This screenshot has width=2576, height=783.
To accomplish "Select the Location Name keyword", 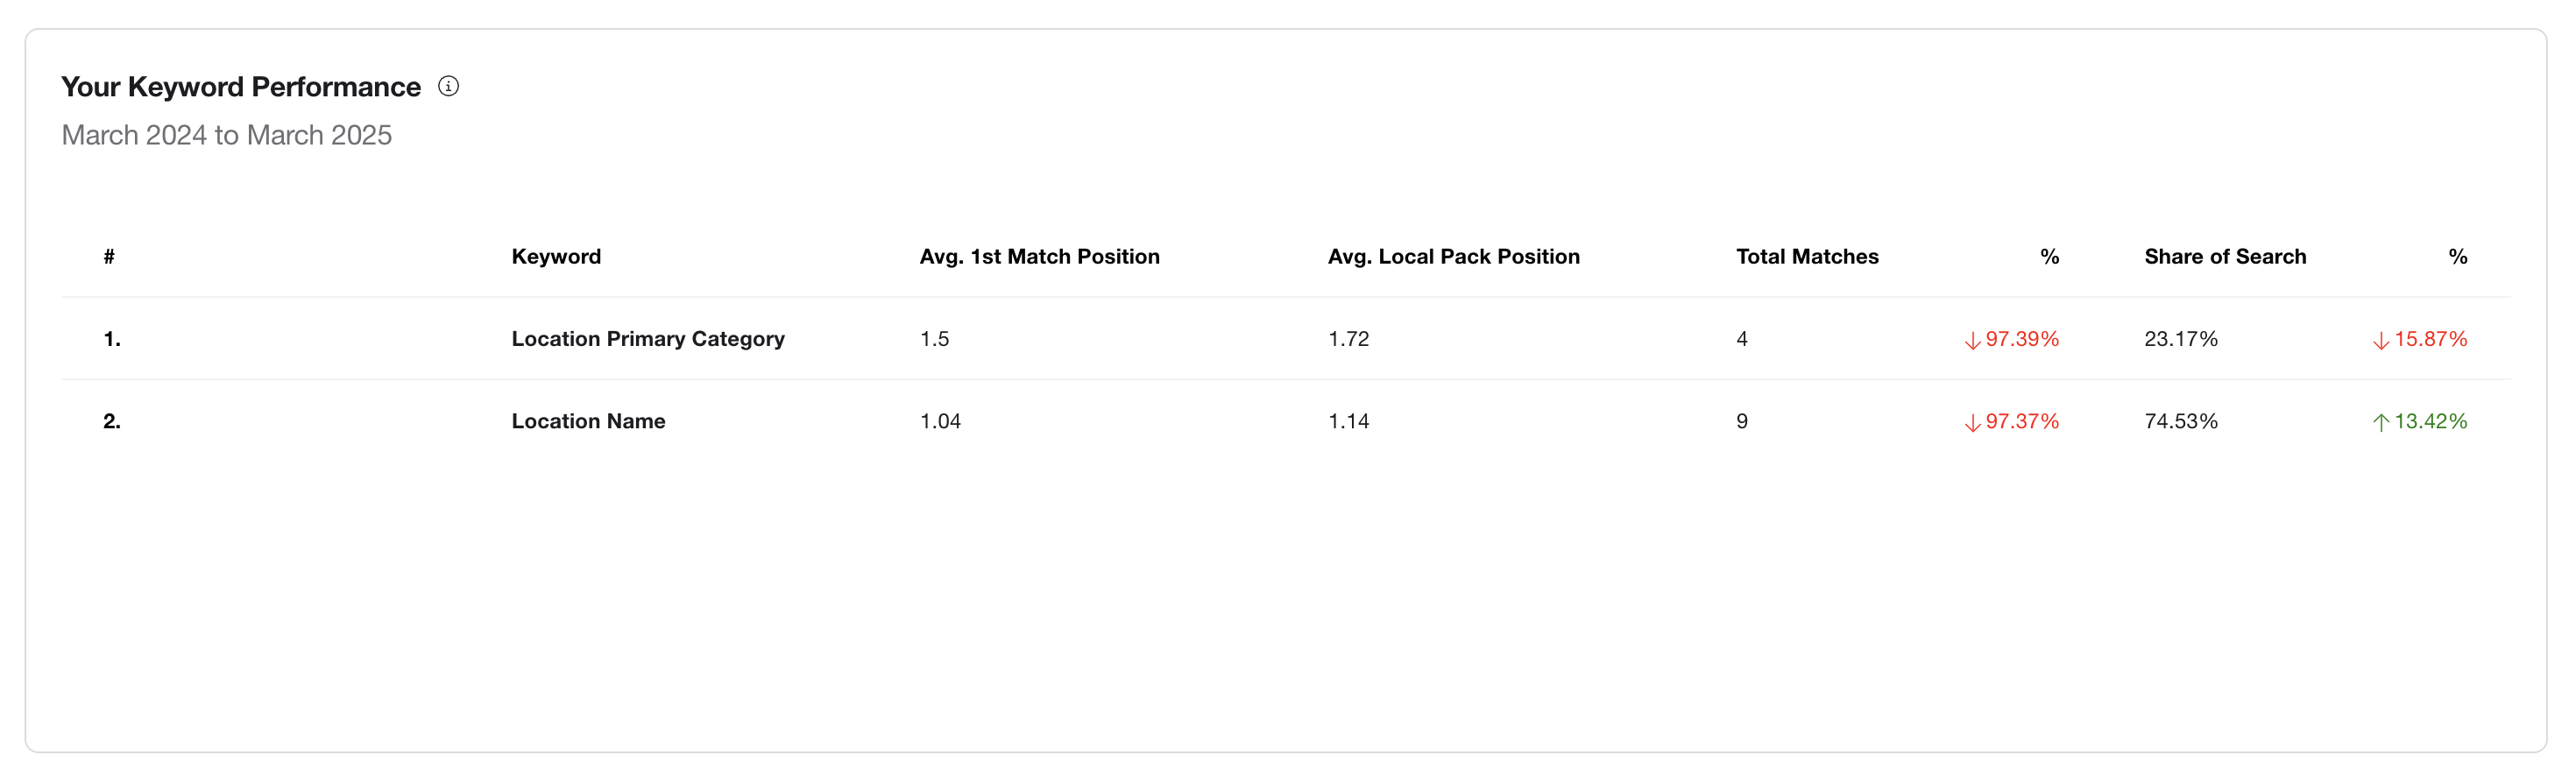I will [588, 421].
